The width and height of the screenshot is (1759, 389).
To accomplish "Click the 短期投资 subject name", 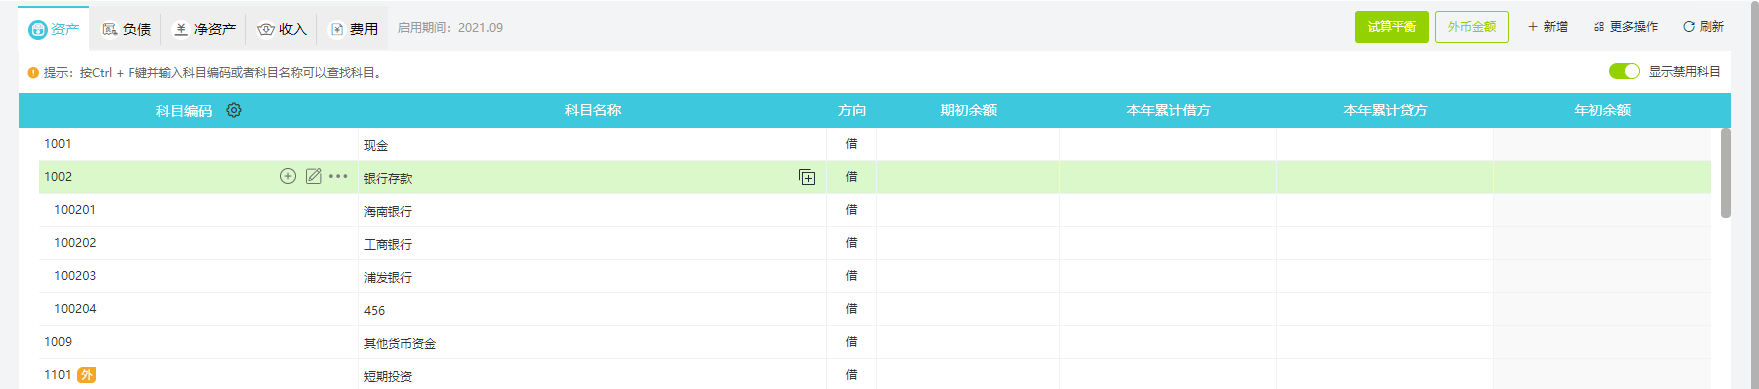I will [x=388, y=376].
